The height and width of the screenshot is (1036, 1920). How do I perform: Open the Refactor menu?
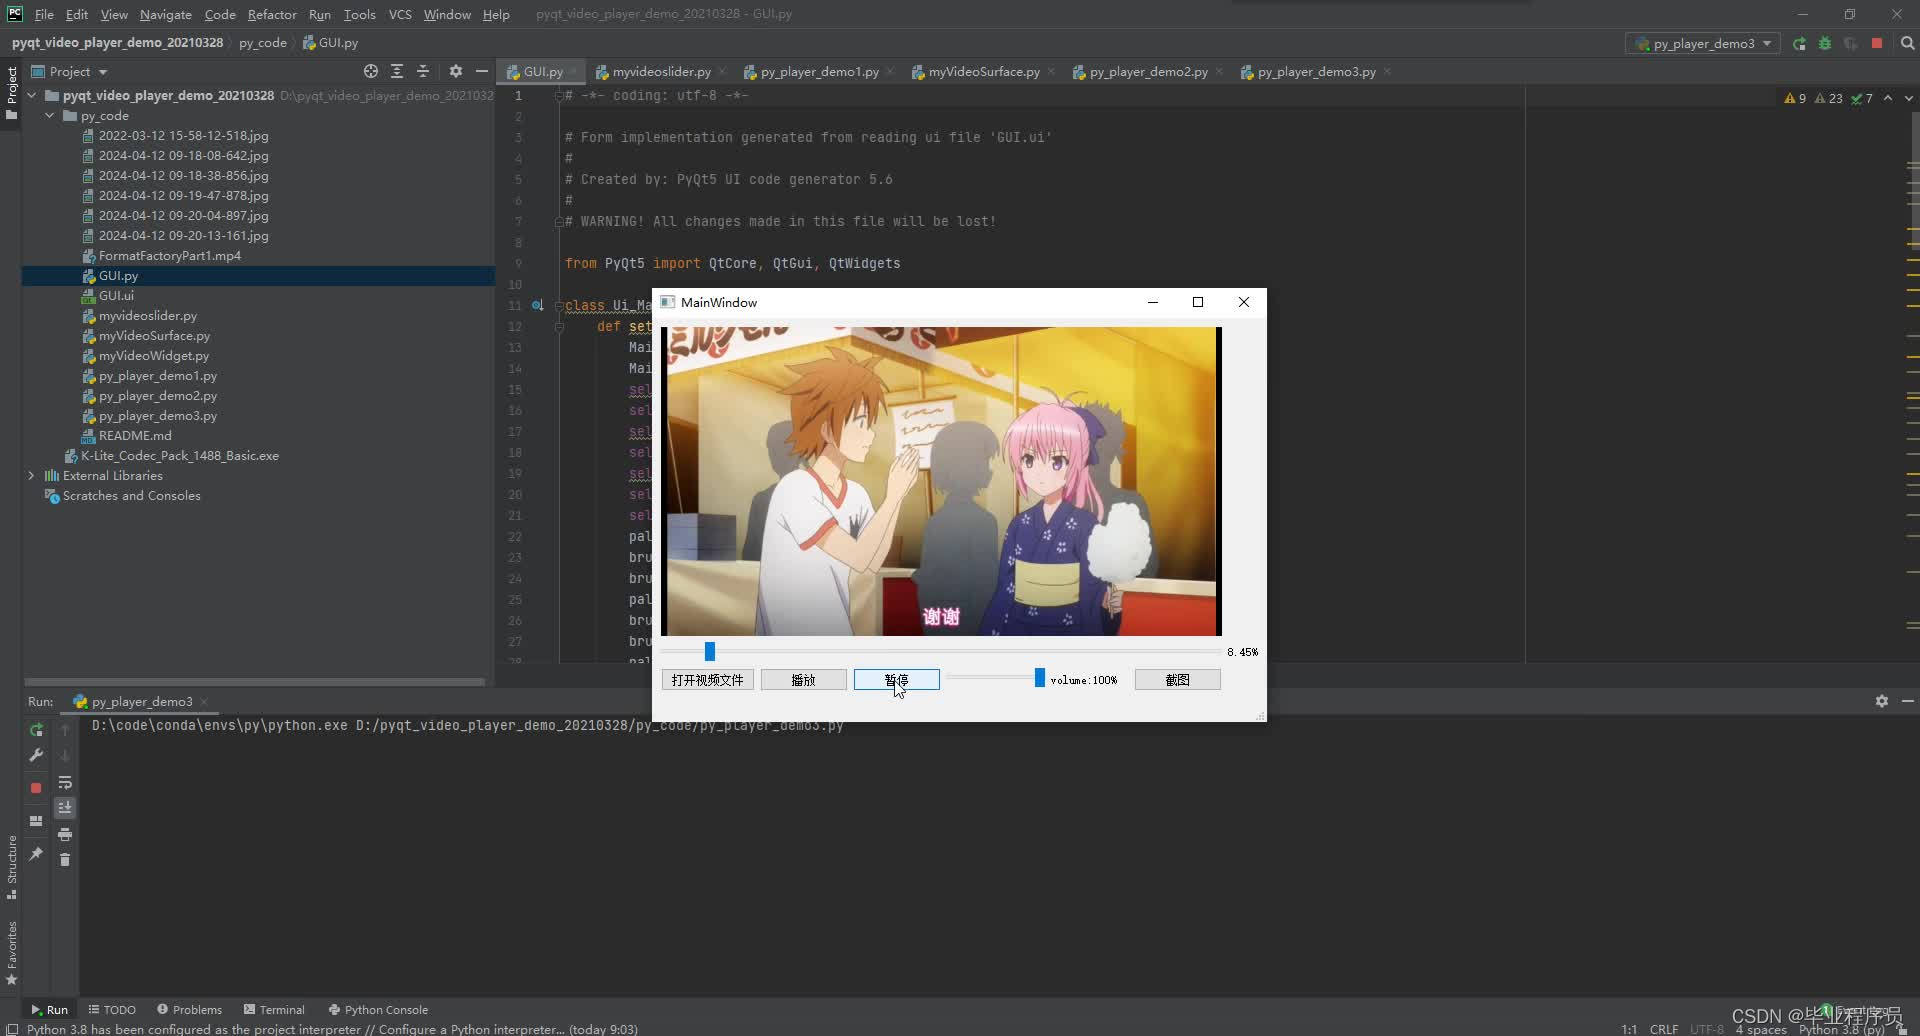(x=272, y=14)
